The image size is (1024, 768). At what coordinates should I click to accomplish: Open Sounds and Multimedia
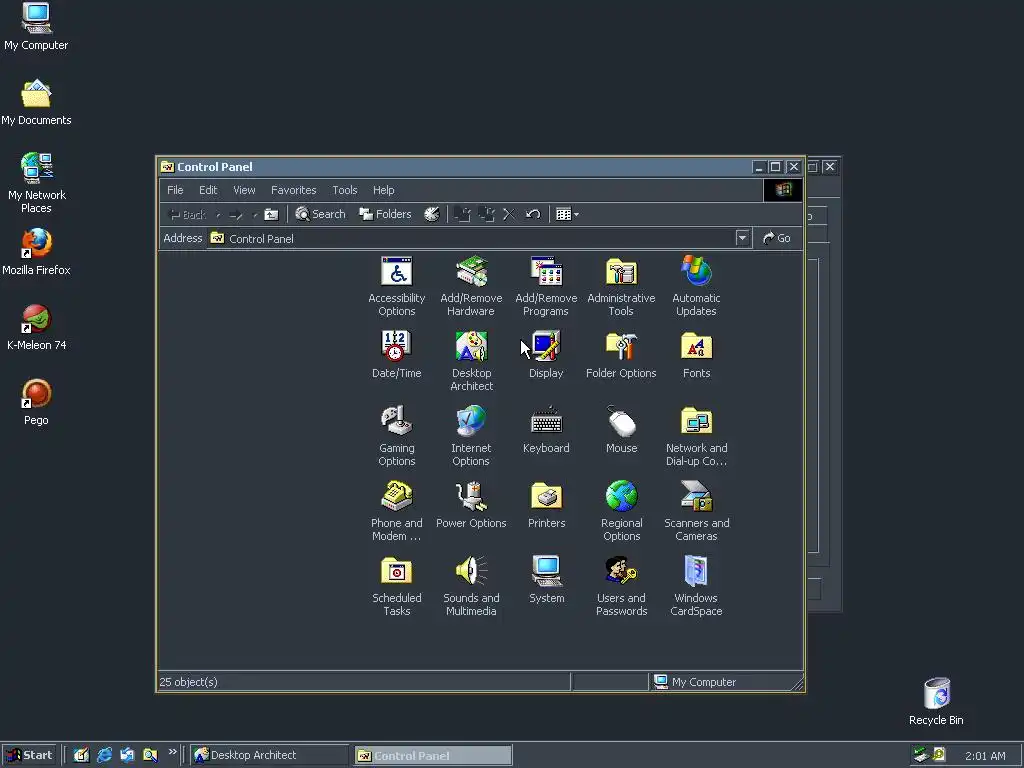471,586
